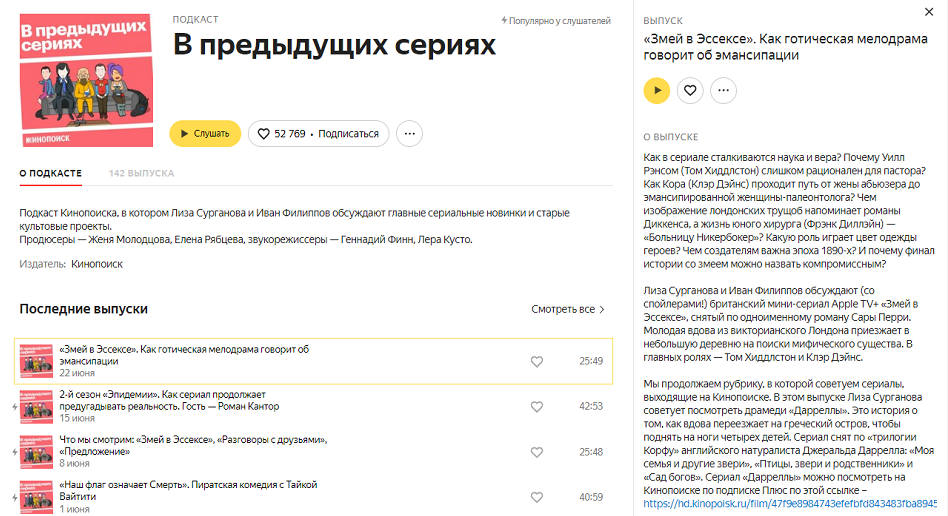
Task: Switch to the 142 выпуска tab
Action: pos(141,174)
